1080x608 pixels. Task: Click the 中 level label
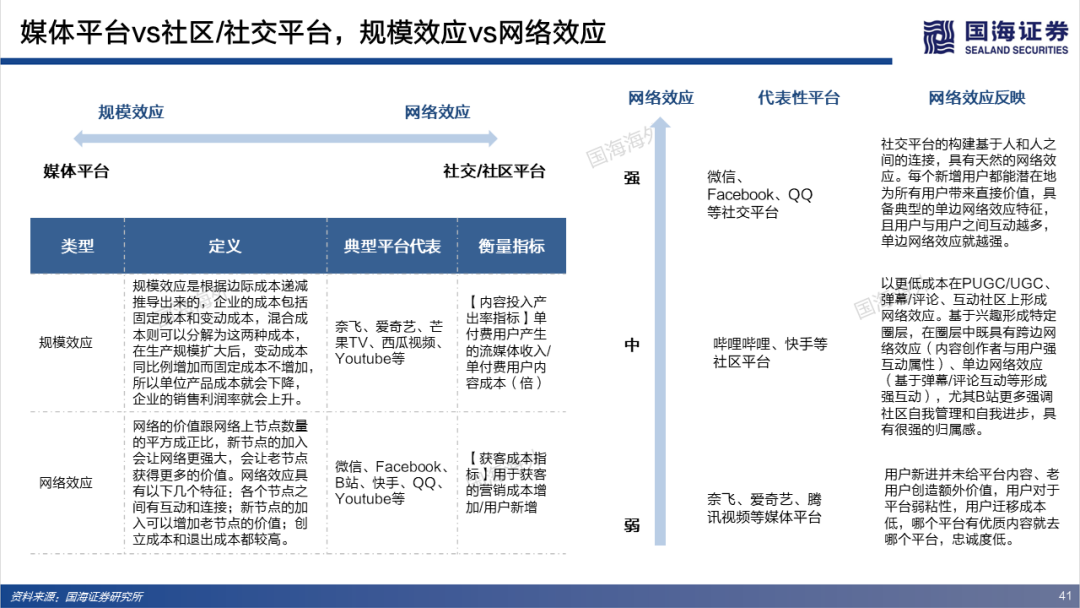[632, 344]
